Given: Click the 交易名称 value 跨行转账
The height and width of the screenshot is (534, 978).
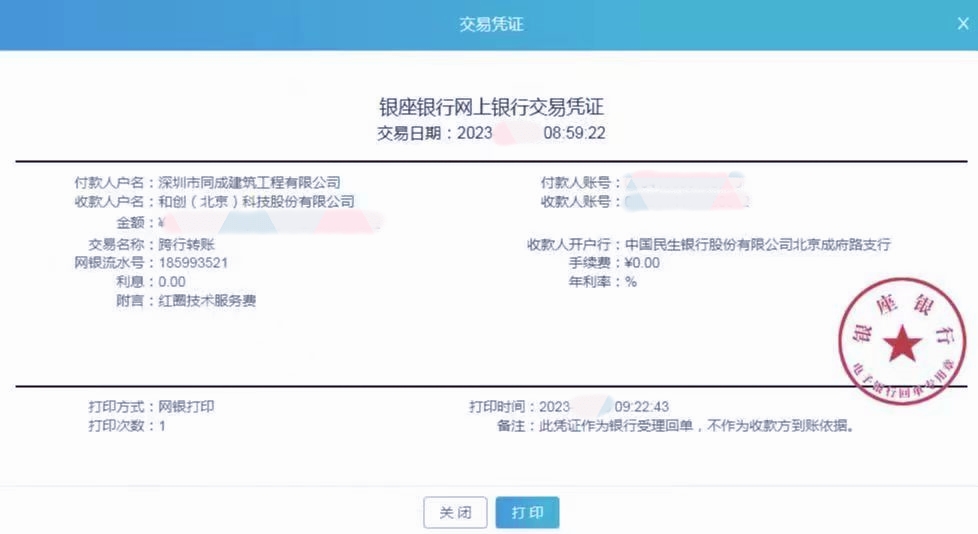Looking at the screenshot, I should [x=187, y=243].
